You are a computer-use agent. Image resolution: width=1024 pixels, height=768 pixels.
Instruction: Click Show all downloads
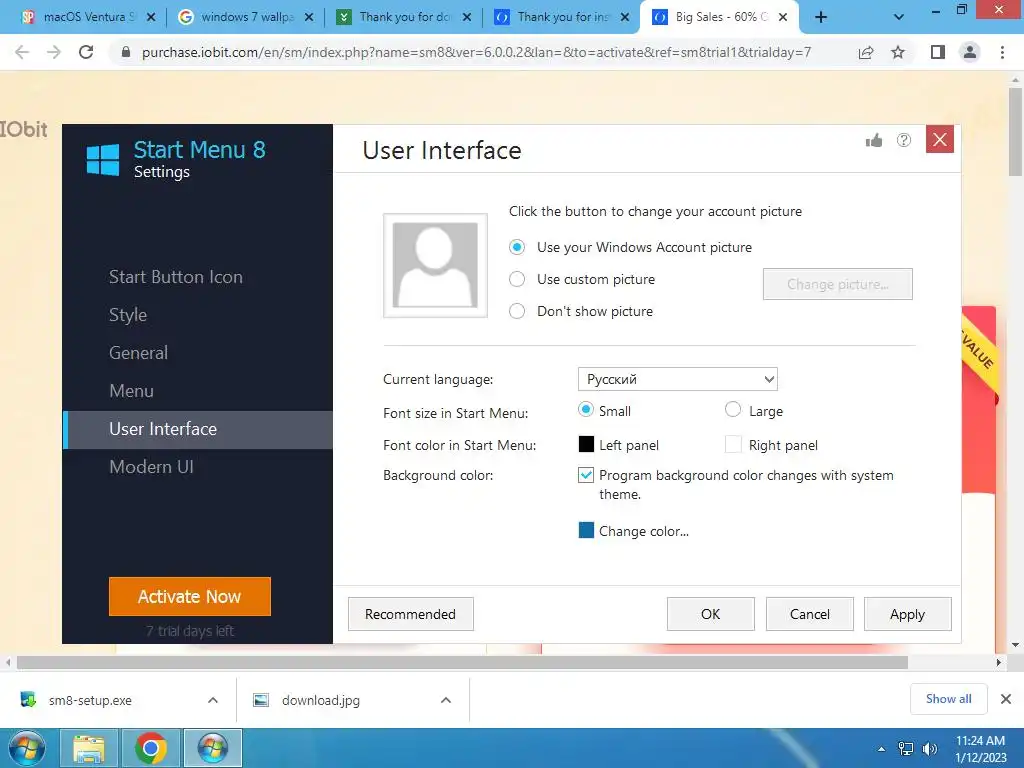coord(948,699)
